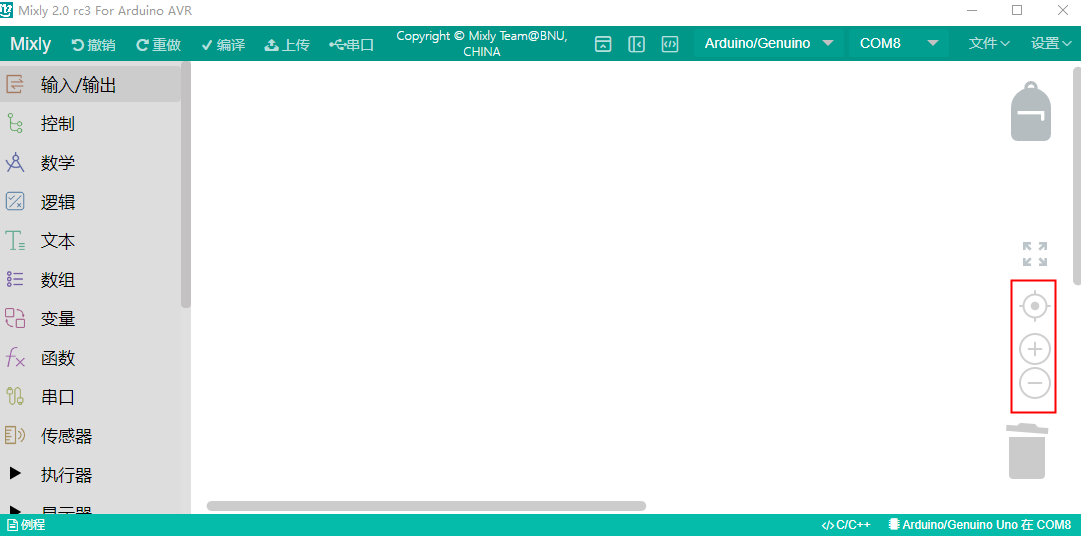Zoom out with the minus icon
This screenshot has height=536, width=1081.
(1035, 383)
